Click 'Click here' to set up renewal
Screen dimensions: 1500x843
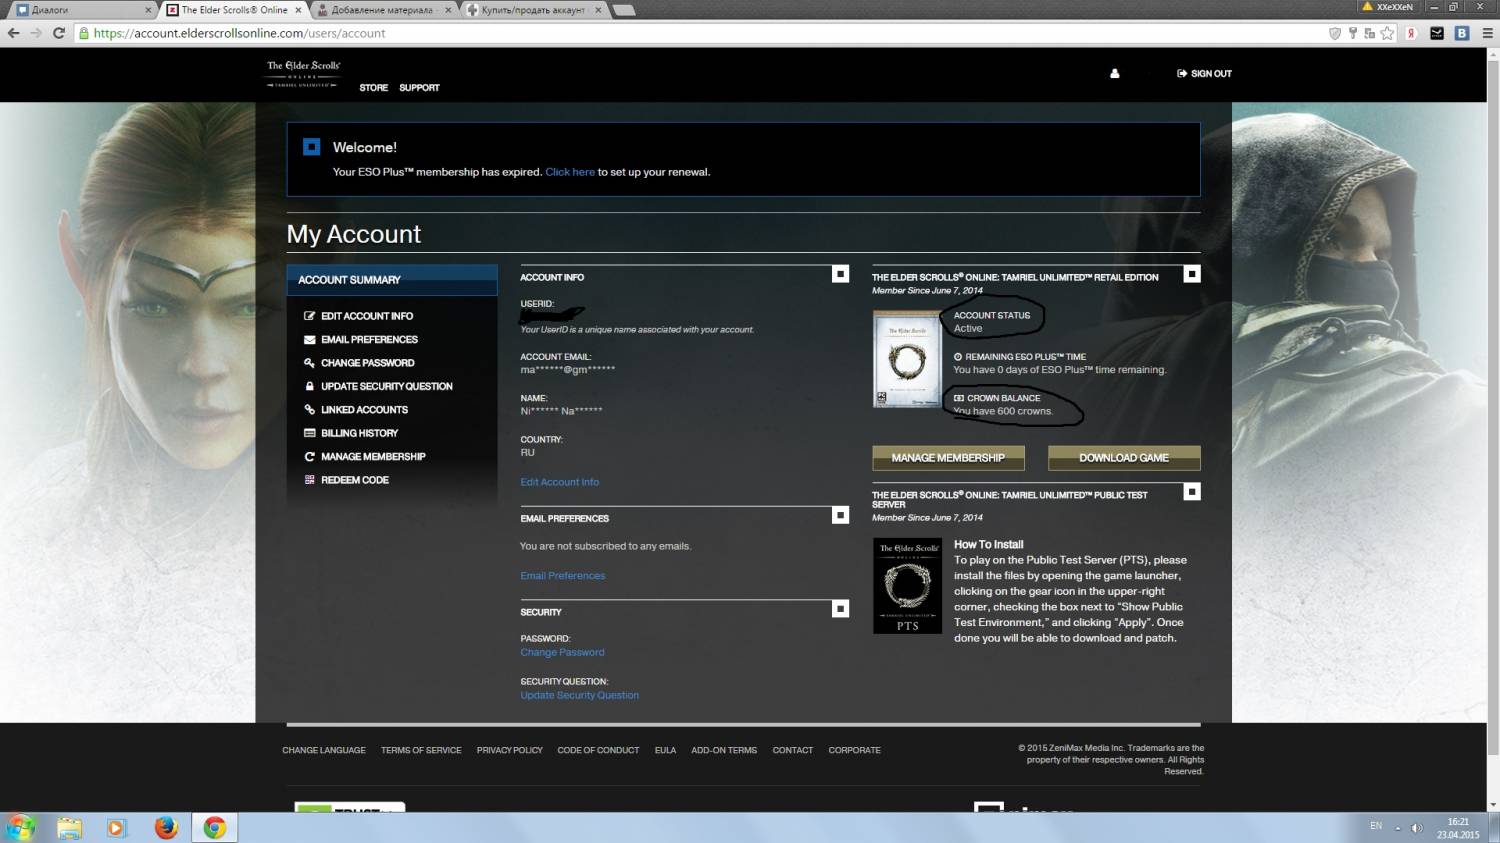pos(570,172)
